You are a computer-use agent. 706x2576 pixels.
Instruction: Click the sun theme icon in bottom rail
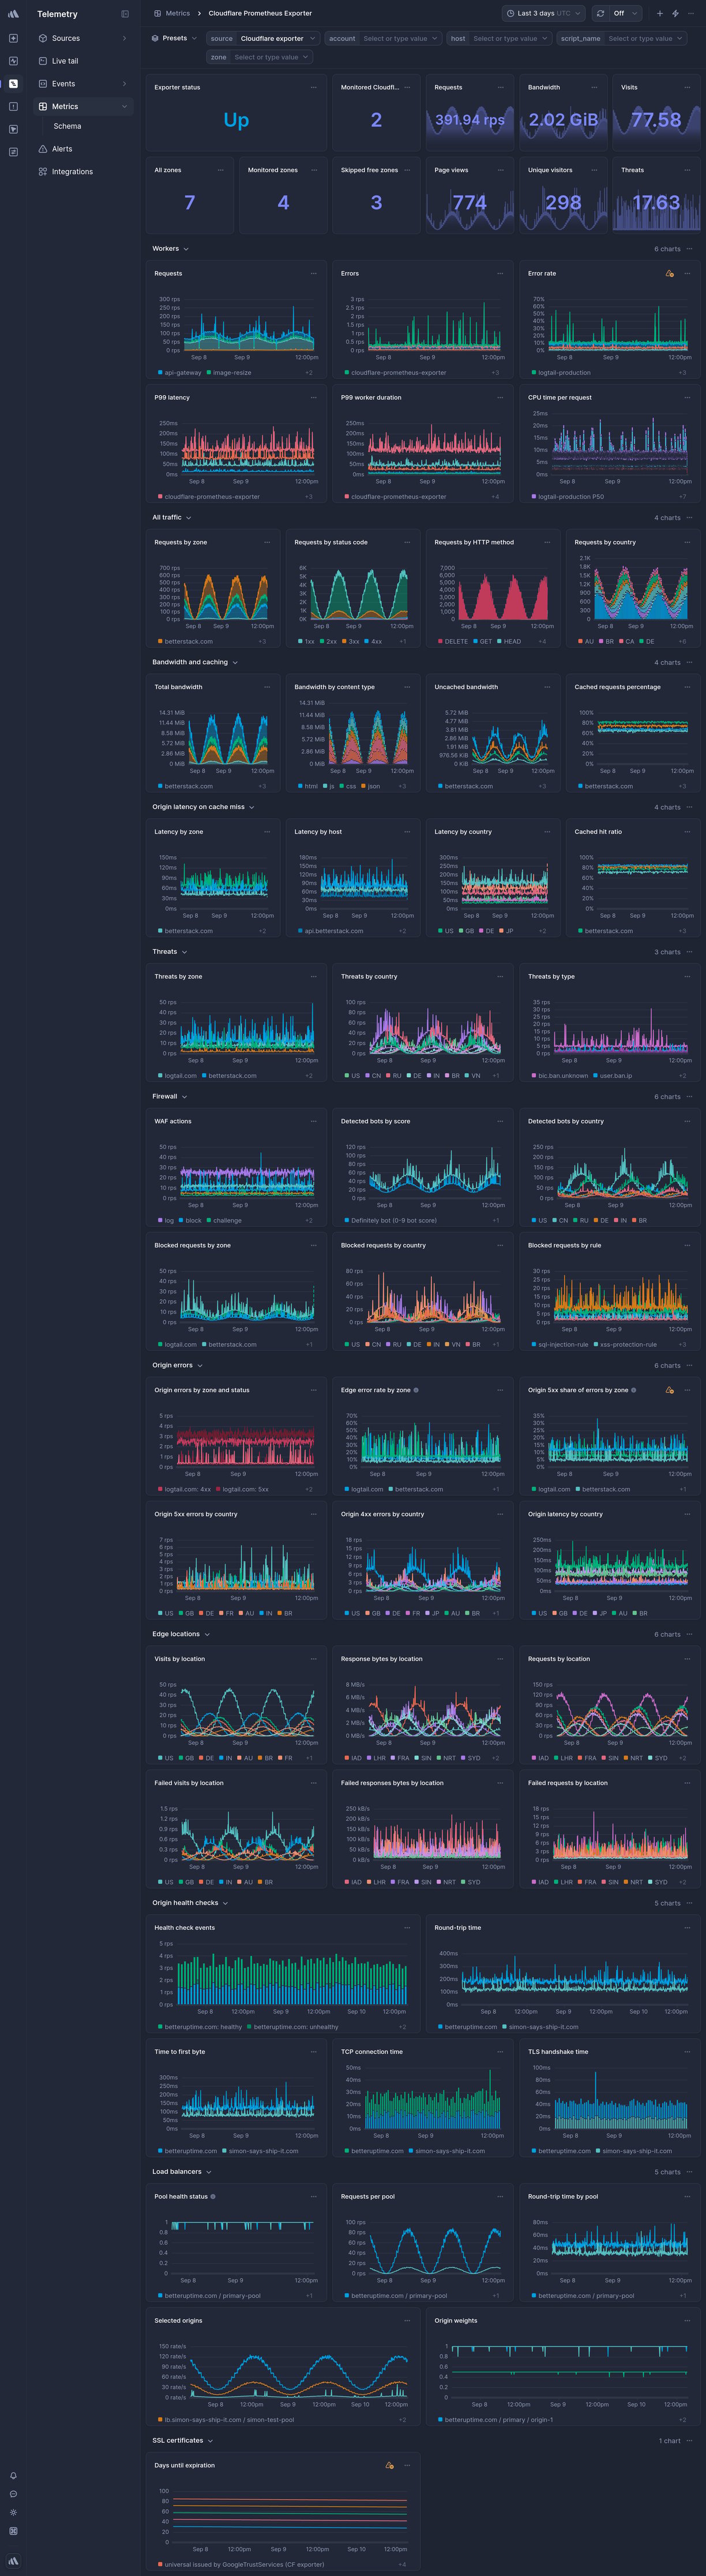(13, 2512)
